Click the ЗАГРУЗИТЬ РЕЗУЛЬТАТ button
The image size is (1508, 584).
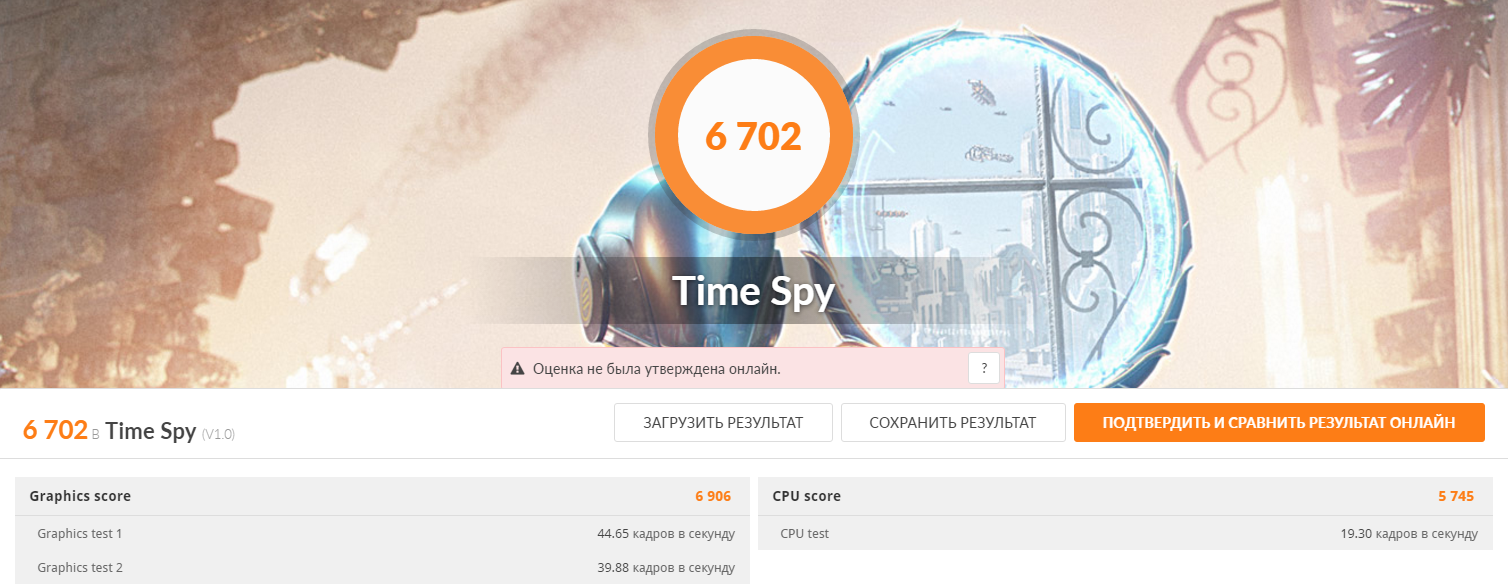[x=723, y=423]
